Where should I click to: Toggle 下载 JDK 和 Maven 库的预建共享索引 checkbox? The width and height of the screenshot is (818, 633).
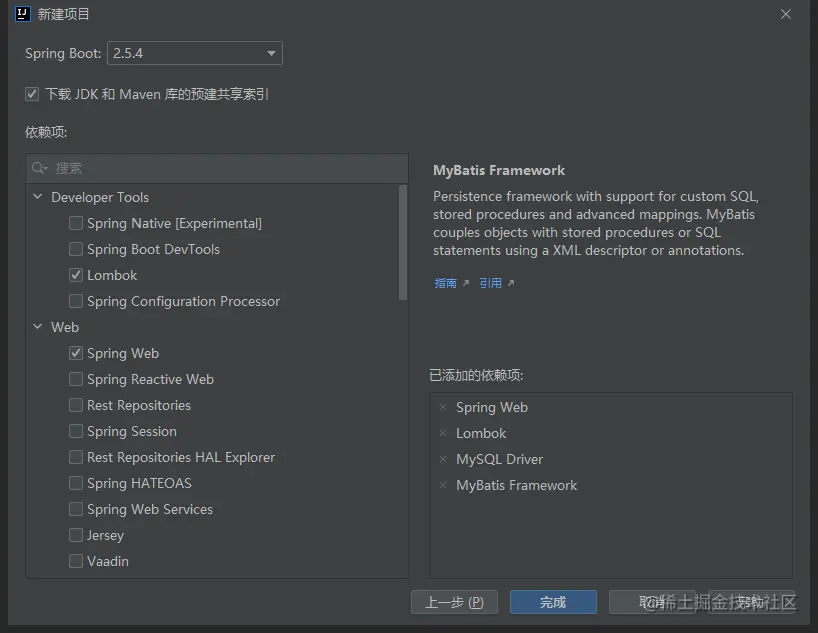point(32,94)
